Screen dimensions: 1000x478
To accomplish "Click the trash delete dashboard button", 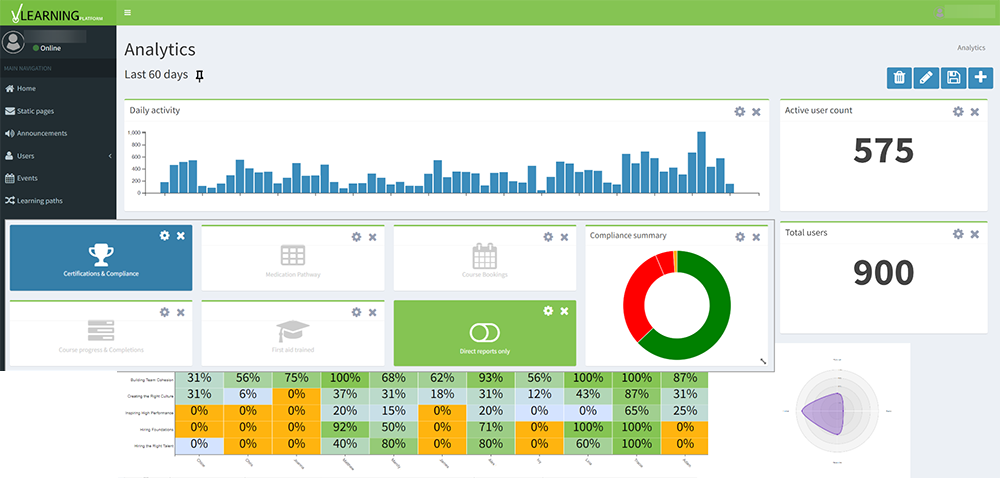I will coord(899,78).
